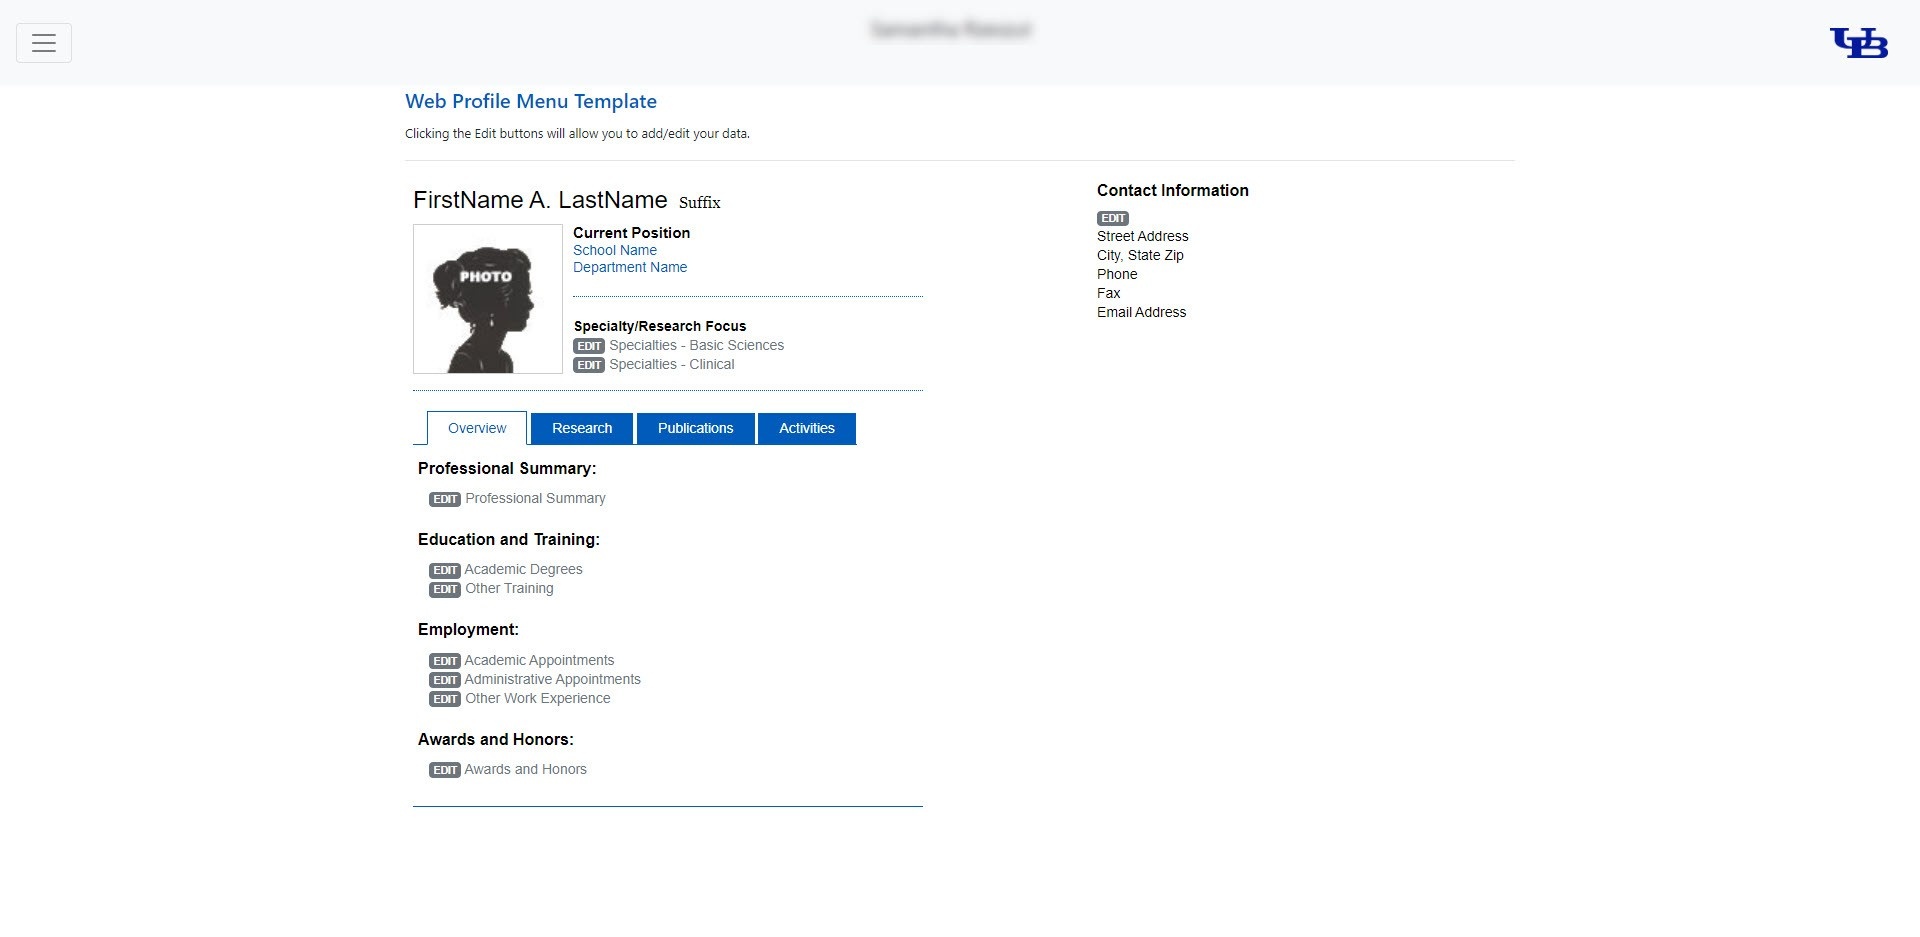This screenshot has height=937, width=1920.
Task: Click EDIT icon for Academic Appointments
Action: pos(445,661)
